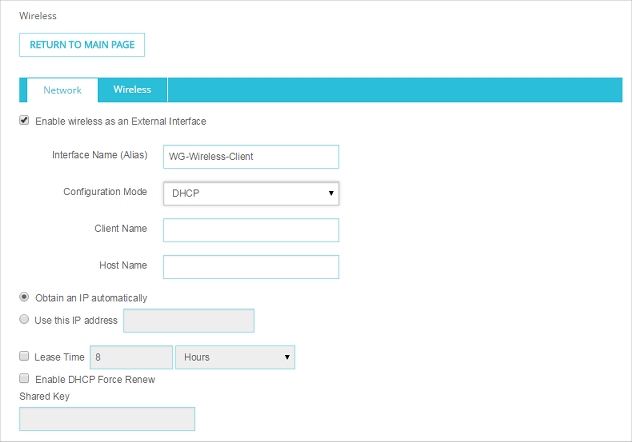Open the Wireless tab
This screenshot has height=442, width=632.
(x=132, y=90)
